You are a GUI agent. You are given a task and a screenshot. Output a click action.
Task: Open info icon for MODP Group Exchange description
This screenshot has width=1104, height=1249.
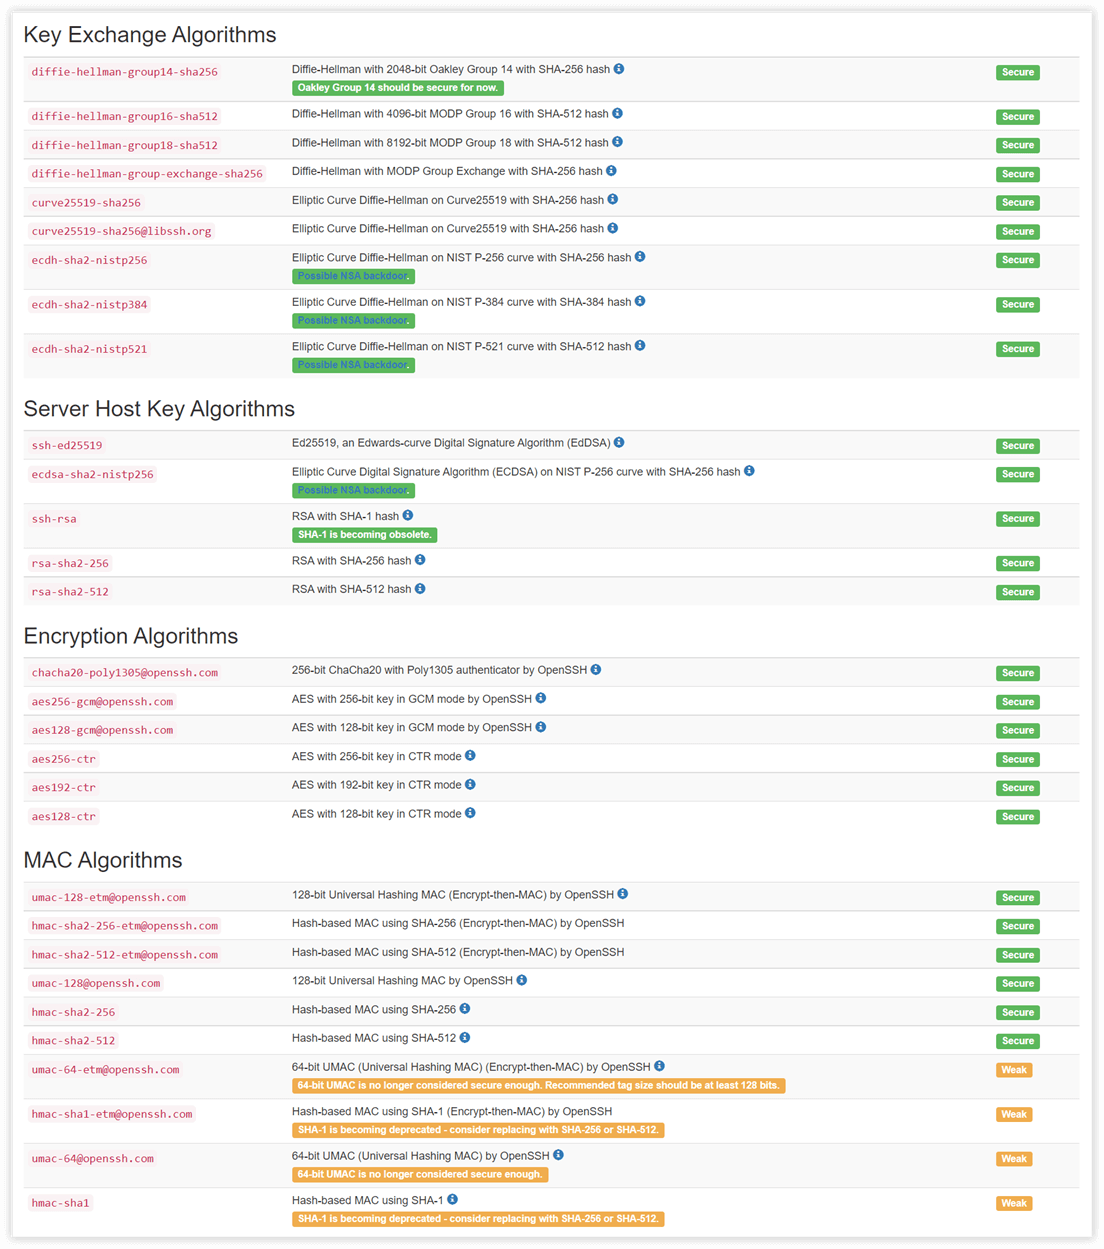click(611, 171)
